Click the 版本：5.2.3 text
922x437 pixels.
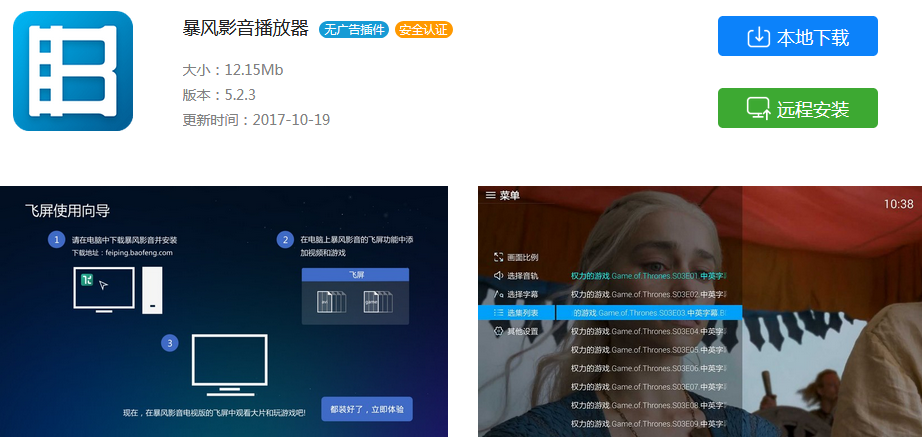[219, 95]
